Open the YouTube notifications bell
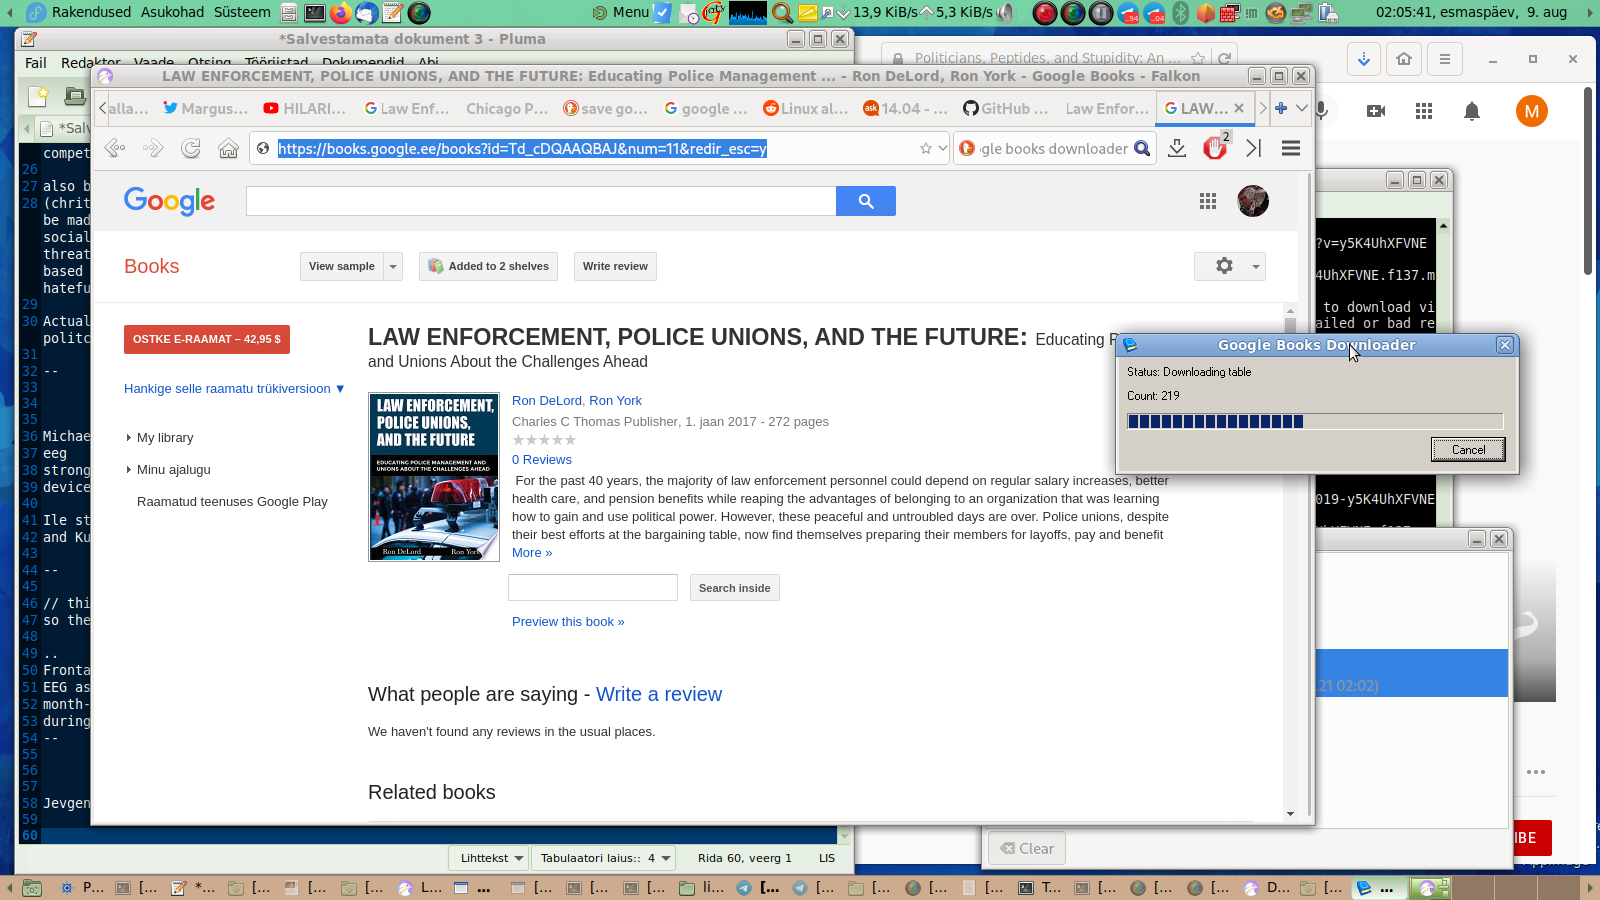1600x900 pixels. [x=1472, y=111]
